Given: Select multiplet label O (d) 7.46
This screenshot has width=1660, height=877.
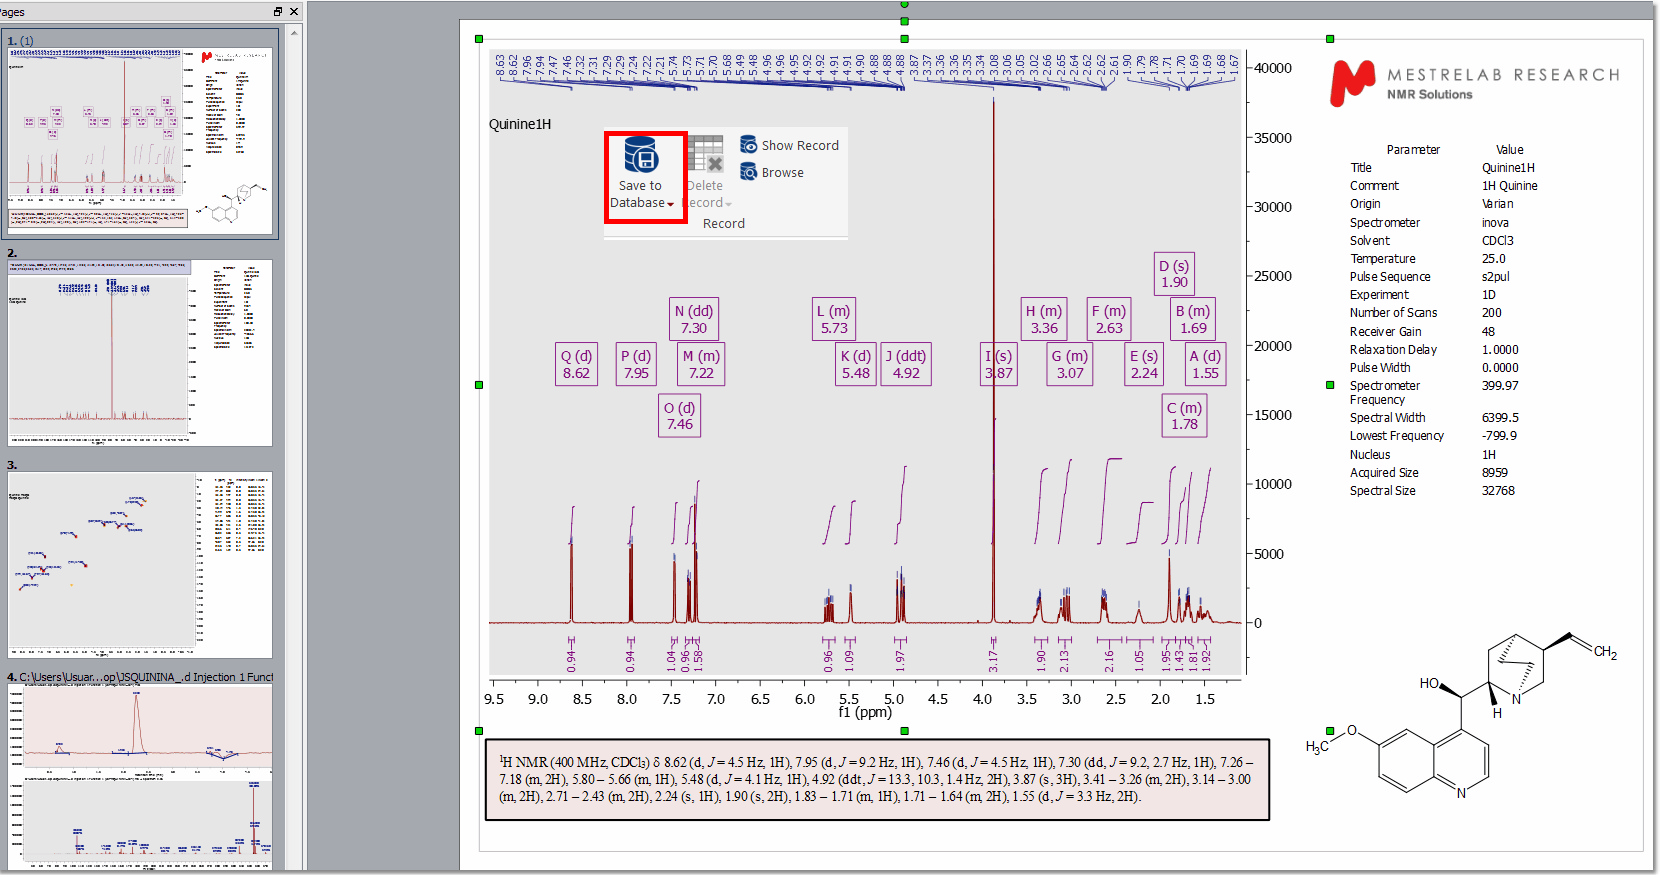Looking at the screenshot, I should [x=680, y=415].
